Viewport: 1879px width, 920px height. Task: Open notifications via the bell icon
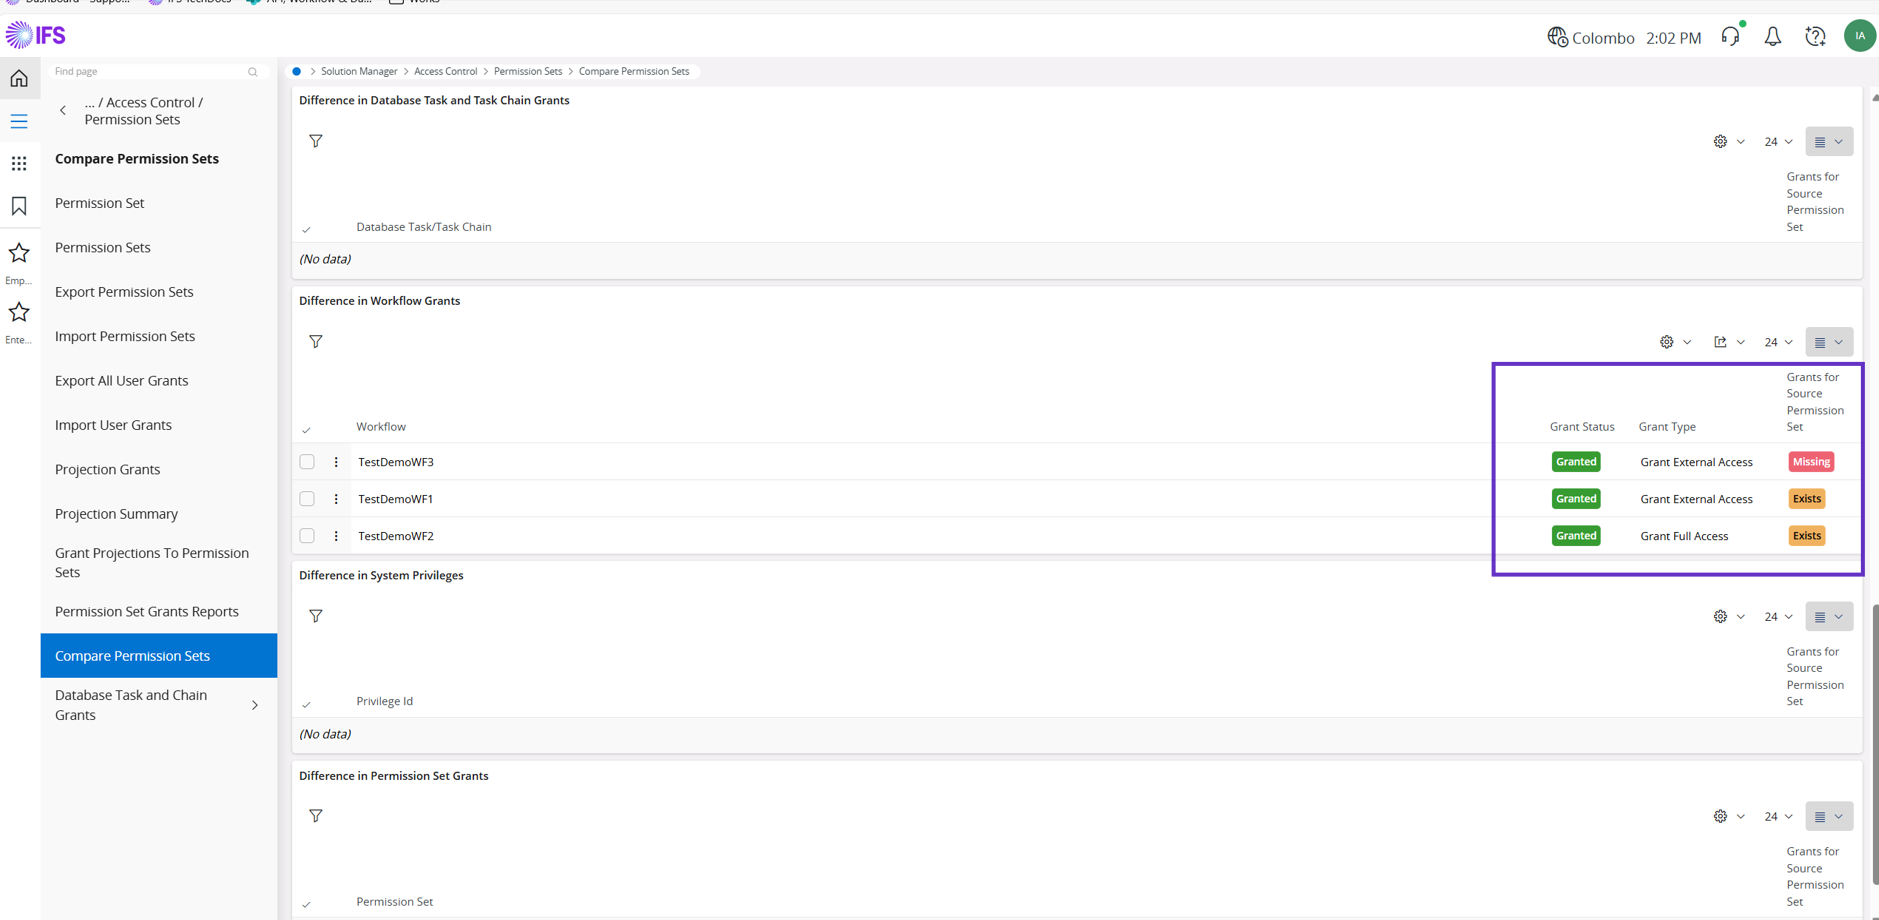(1773, 35)
